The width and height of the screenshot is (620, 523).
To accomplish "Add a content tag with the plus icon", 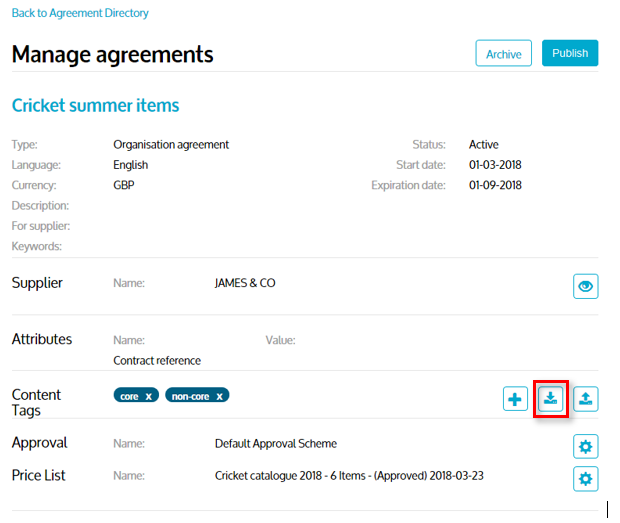I will [515, 400].
